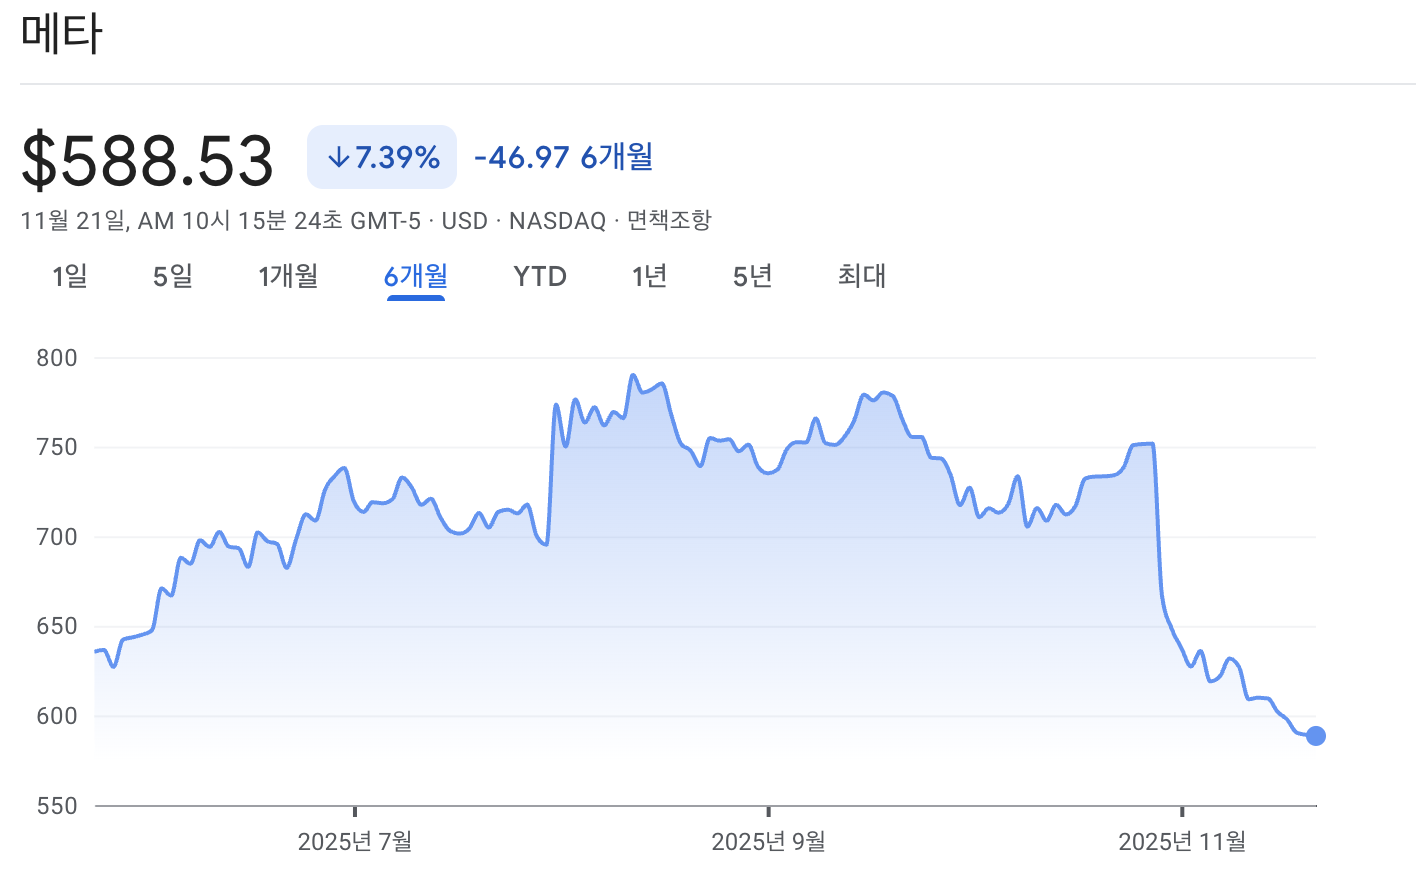The image size is (1416, 894).
Task: Open the 1개월 chart range
Action: pos(288,276)
